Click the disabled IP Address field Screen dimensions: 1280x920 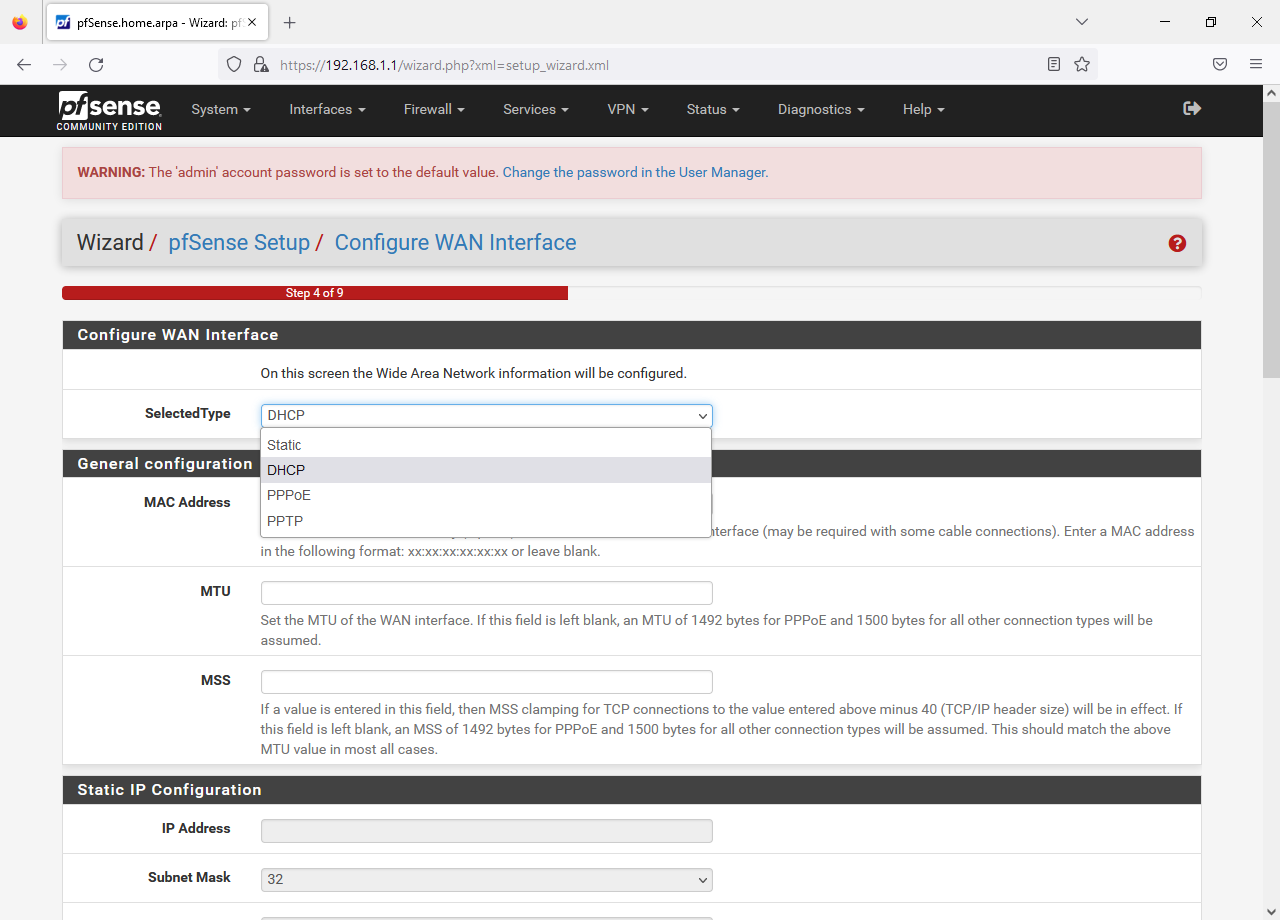[x=486, y=830]
